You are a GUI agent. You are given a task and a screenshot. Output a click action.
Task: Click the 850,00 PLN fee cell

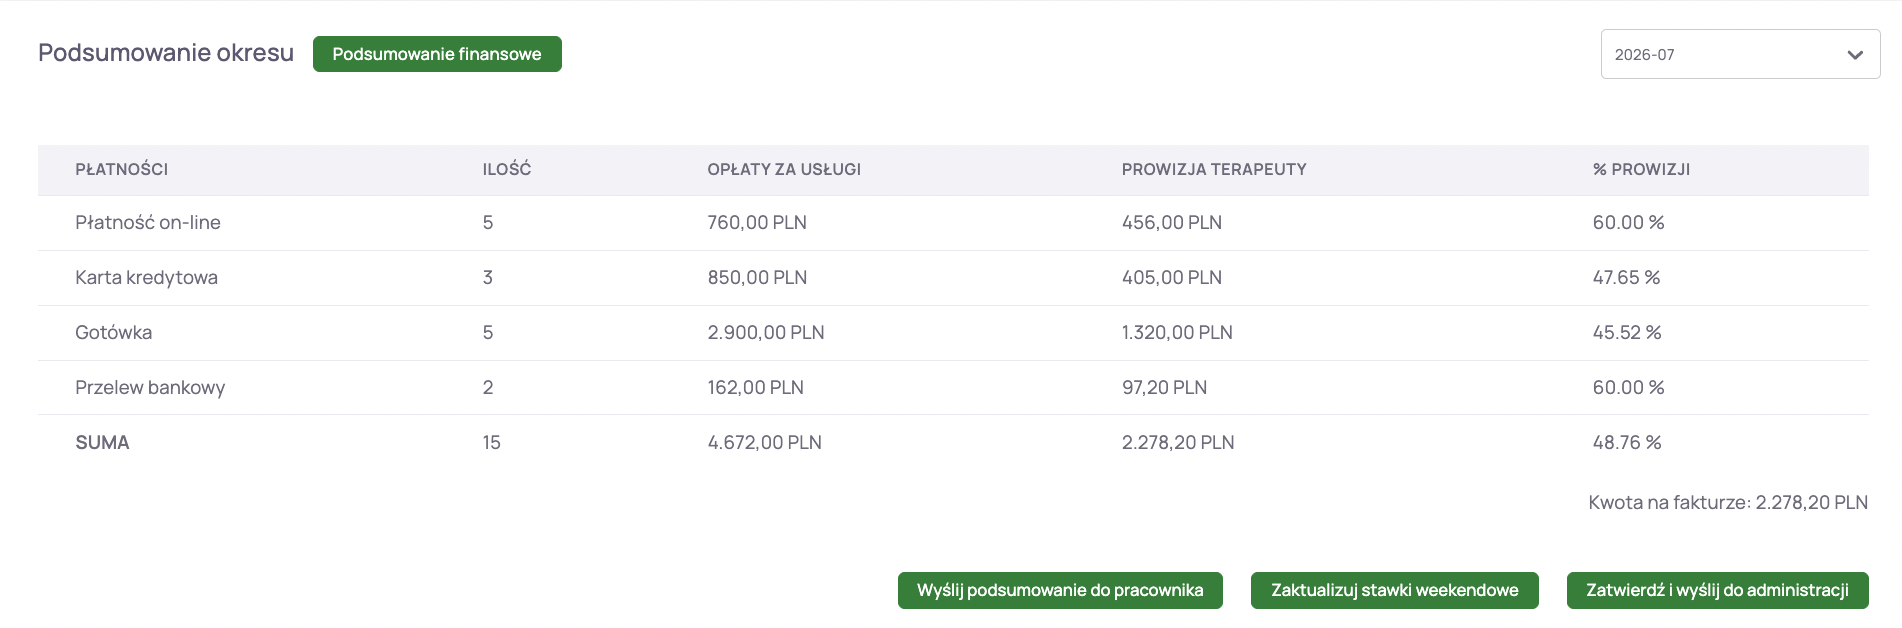[757, 278]
